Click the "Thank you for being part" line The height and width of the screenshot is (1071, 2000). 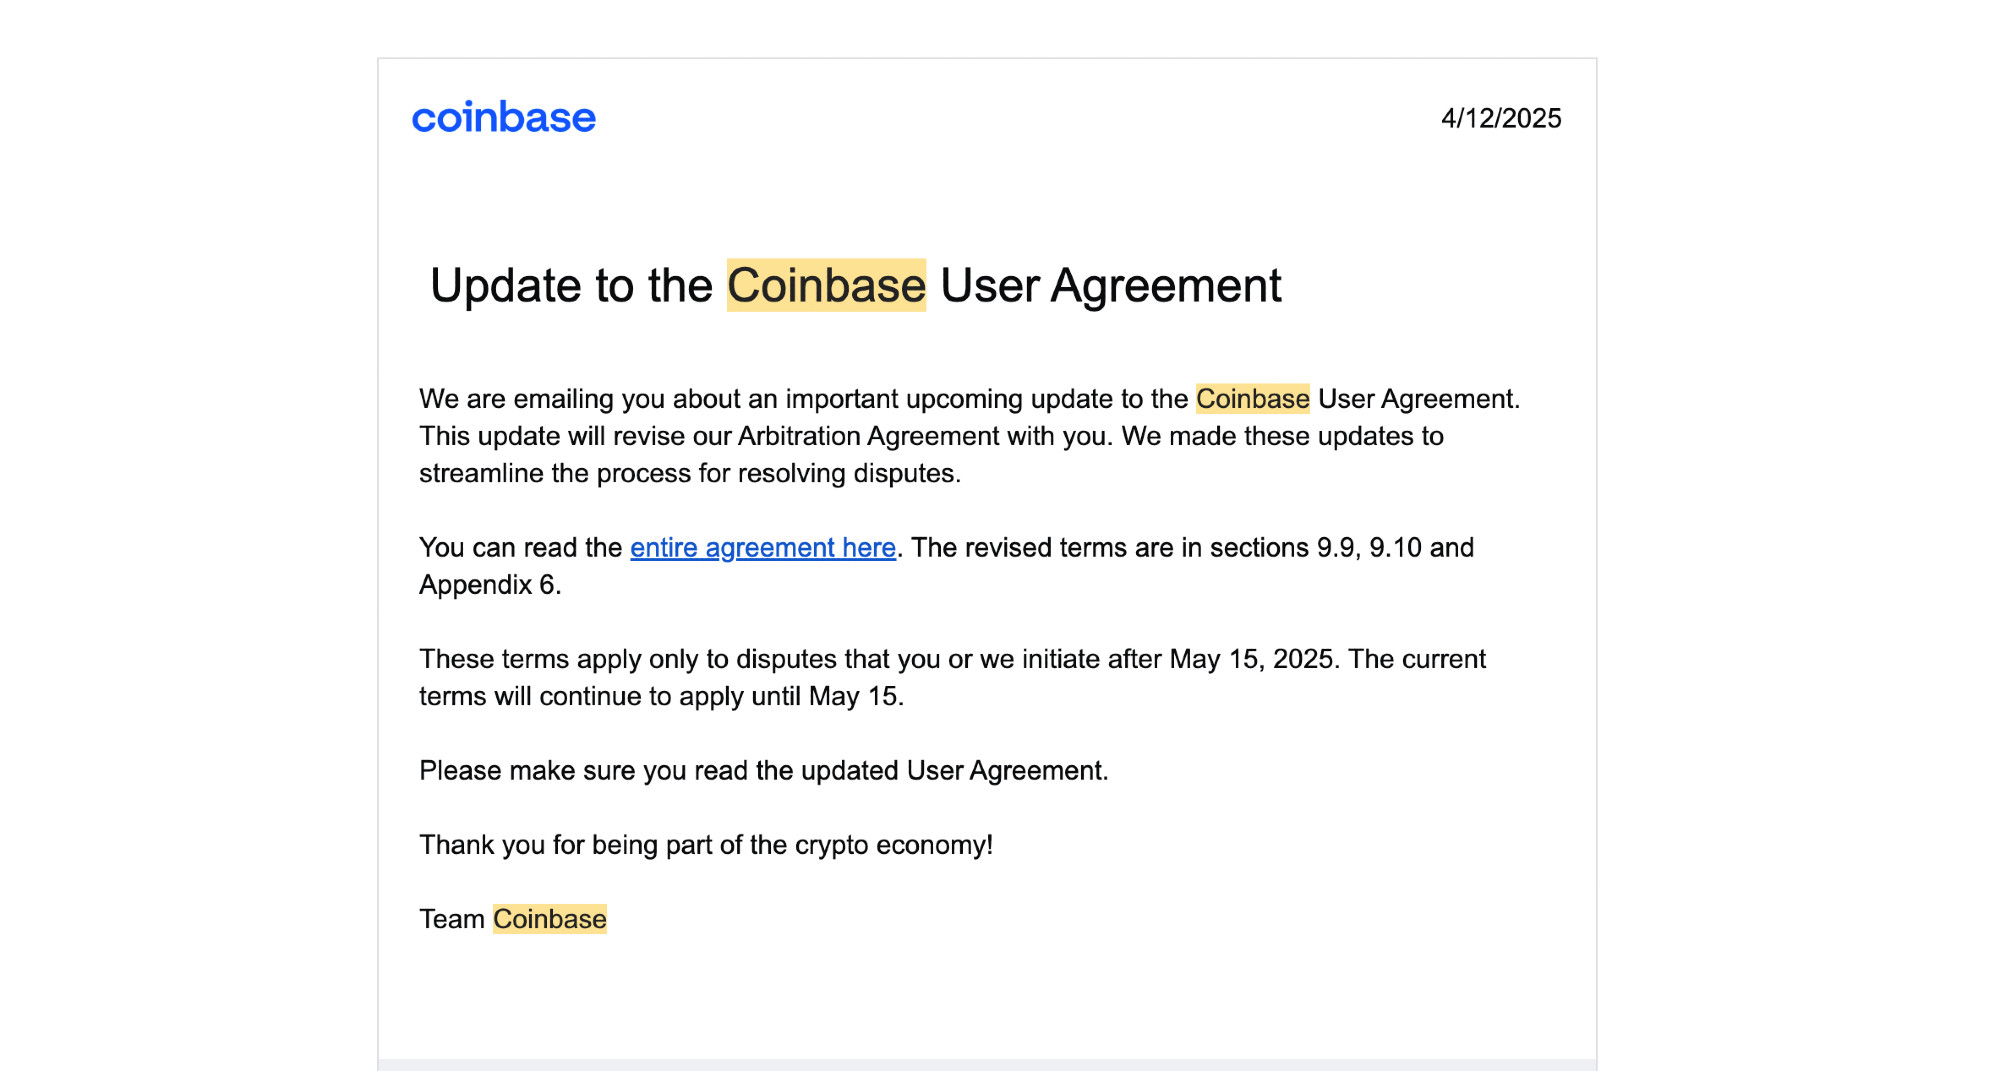(x=706, y=845)
